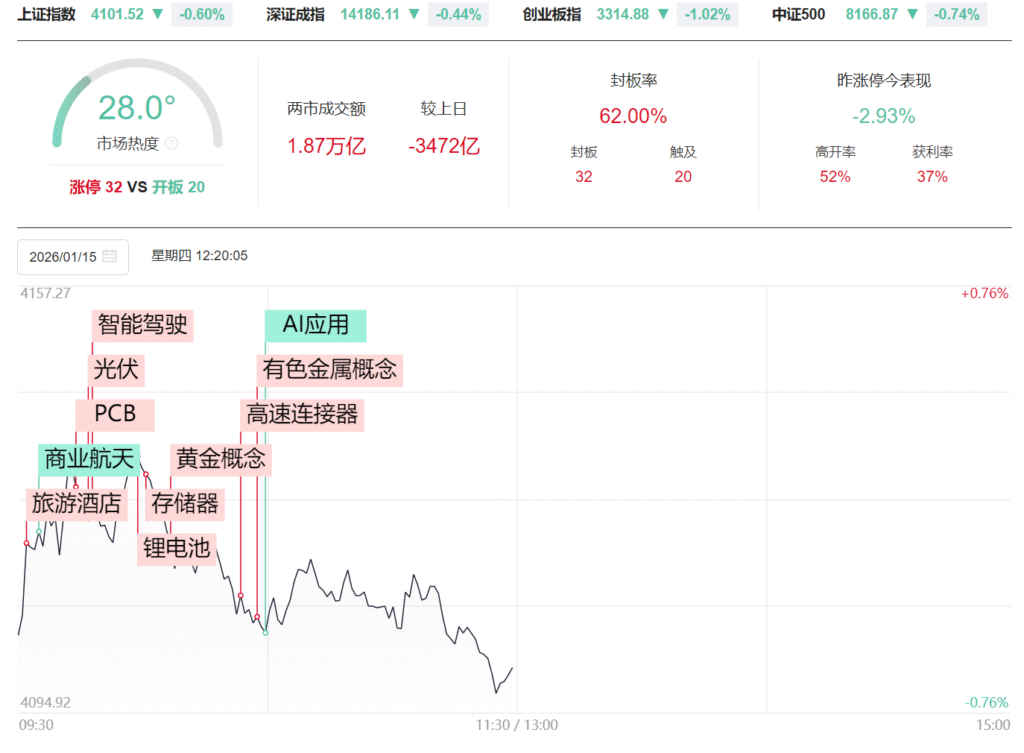Image resolution: width=1024 pixels, height=753 pixels.
Task: Select the 锂电池 sector tag
Action: (177, 547)
